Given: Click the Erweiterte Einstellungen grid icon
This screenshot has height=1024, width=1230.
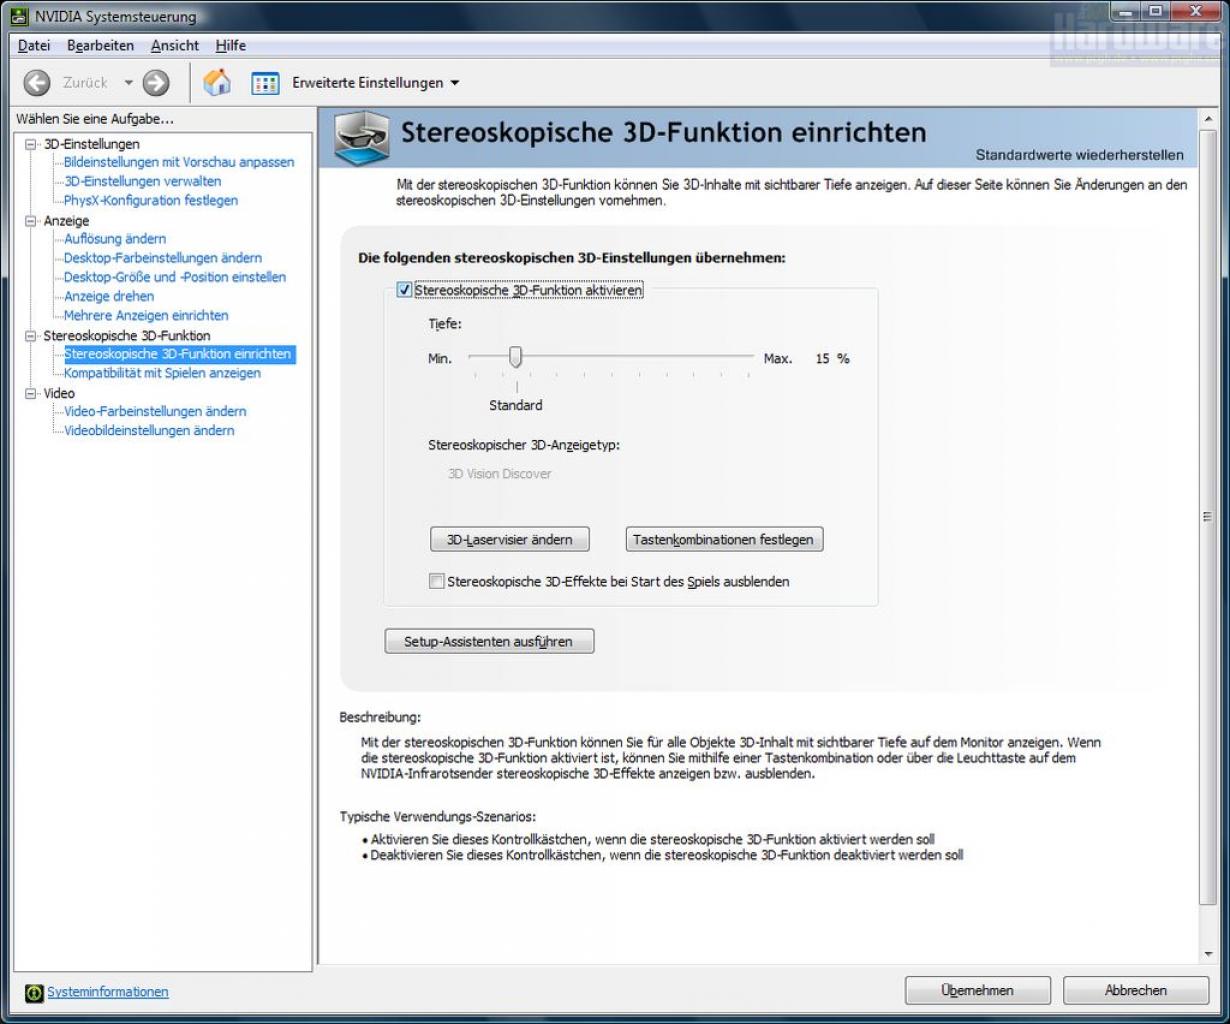Looking at the screenshot, I should click(265, 83).
